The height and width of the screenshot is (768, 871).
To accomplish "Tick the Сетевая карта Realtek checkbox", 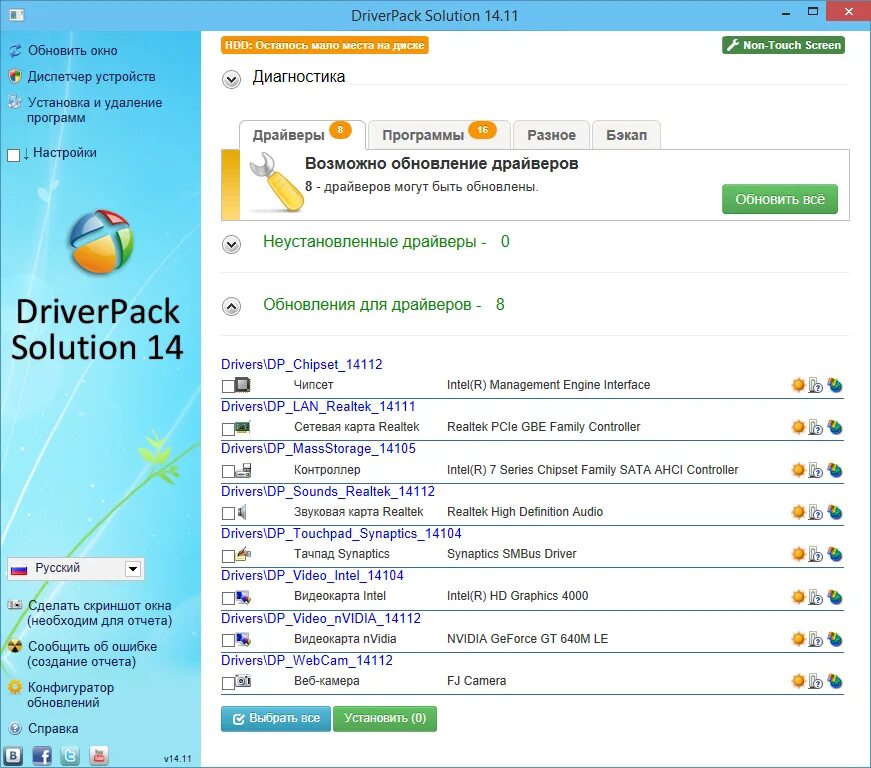I will coord(228,429).
